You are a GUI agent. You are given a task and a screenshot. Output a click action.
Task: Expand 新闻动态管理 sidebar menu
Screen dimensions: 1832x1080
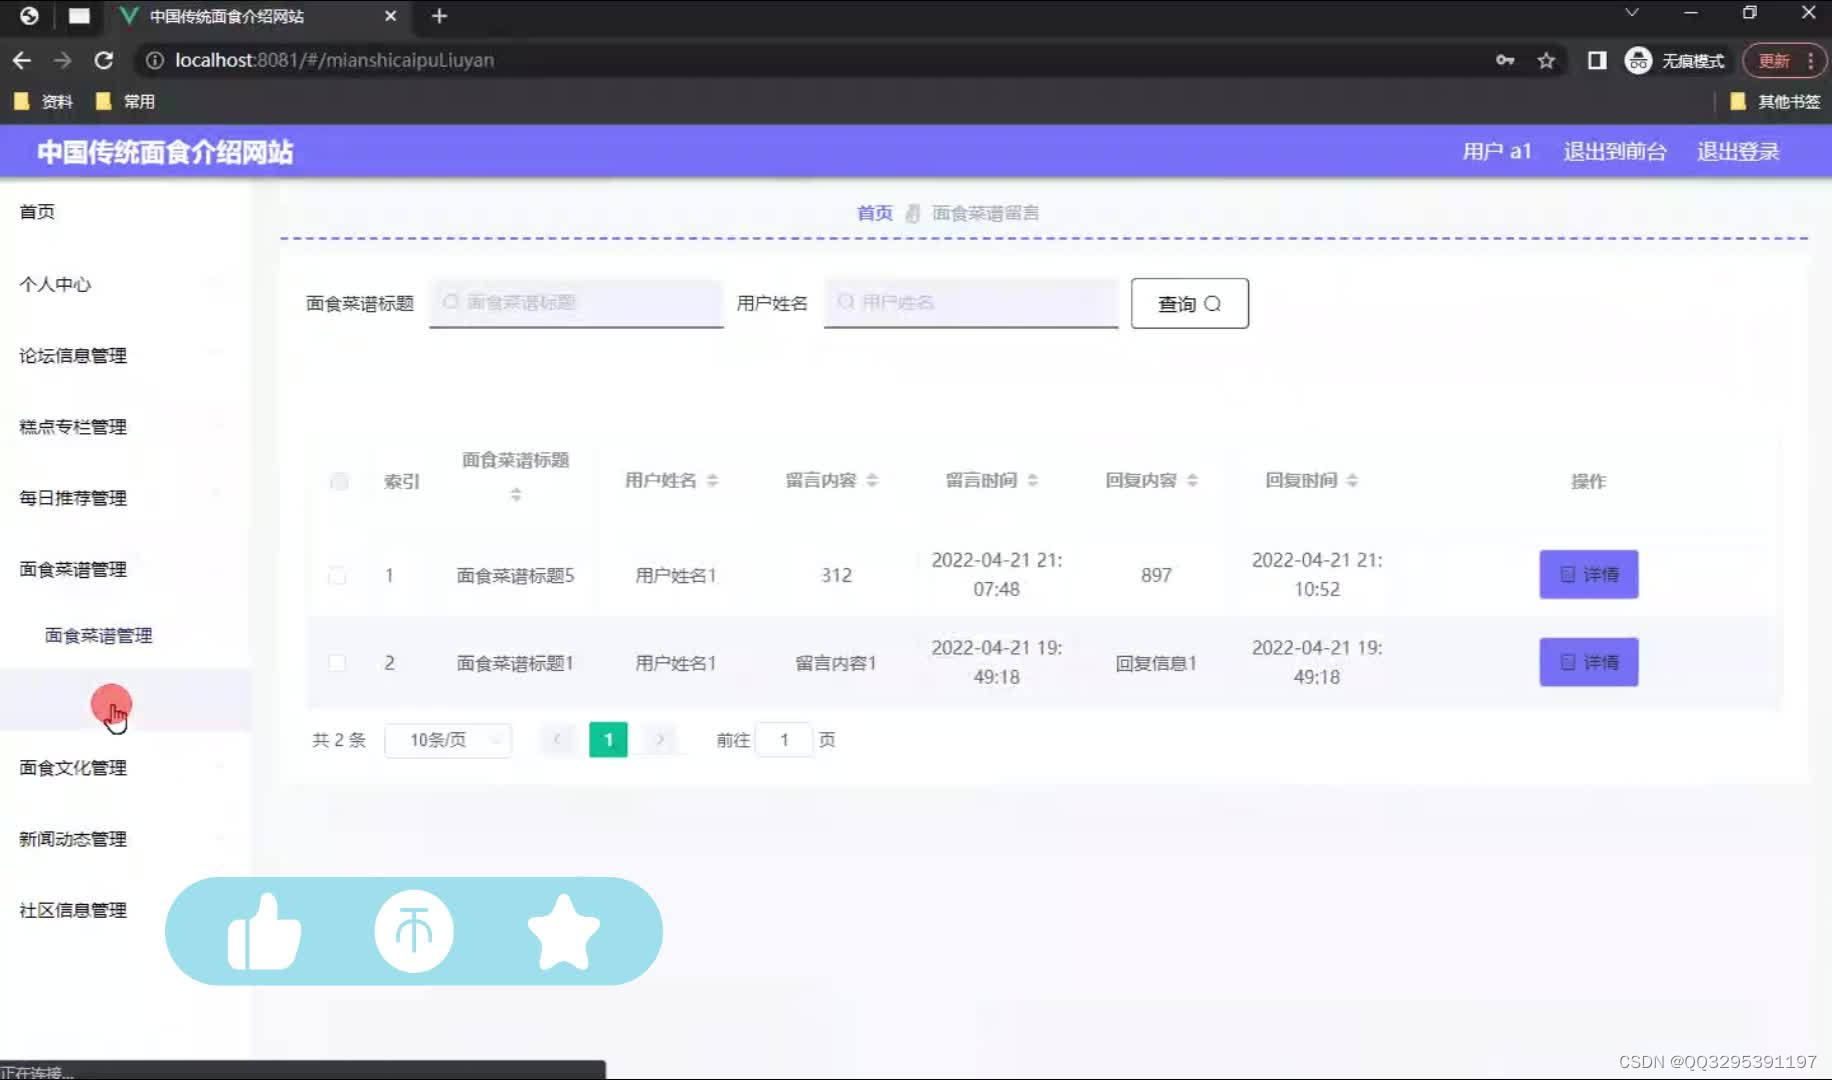coord(125,839)
